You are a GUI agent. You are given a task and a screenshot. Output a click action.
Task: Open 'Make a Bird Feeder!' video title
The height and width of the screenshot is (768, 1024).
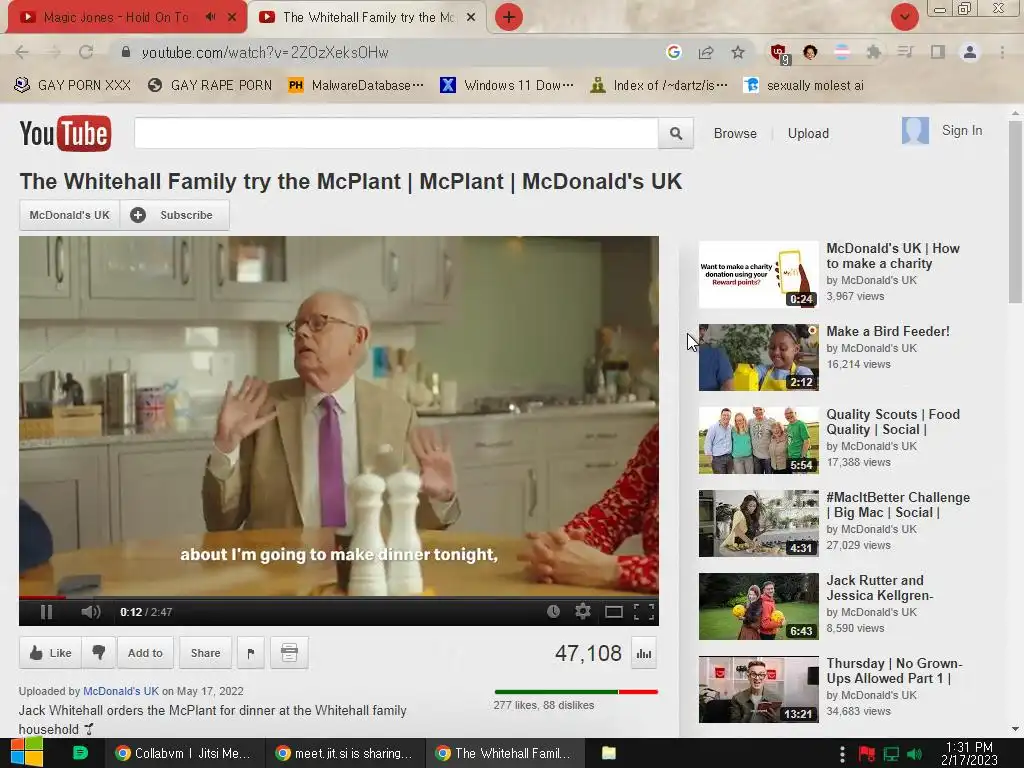(x=888, y=331)
